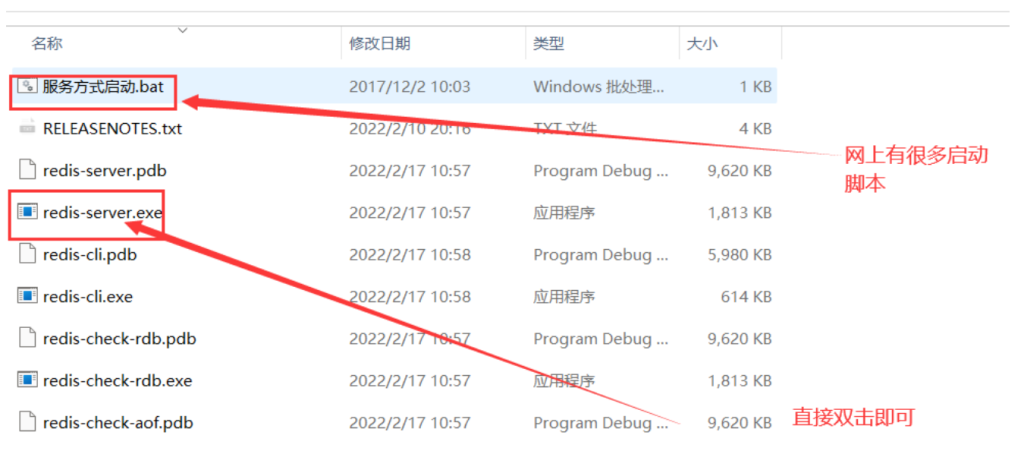Click the 1 KB size cell

(x=756, y=86)
